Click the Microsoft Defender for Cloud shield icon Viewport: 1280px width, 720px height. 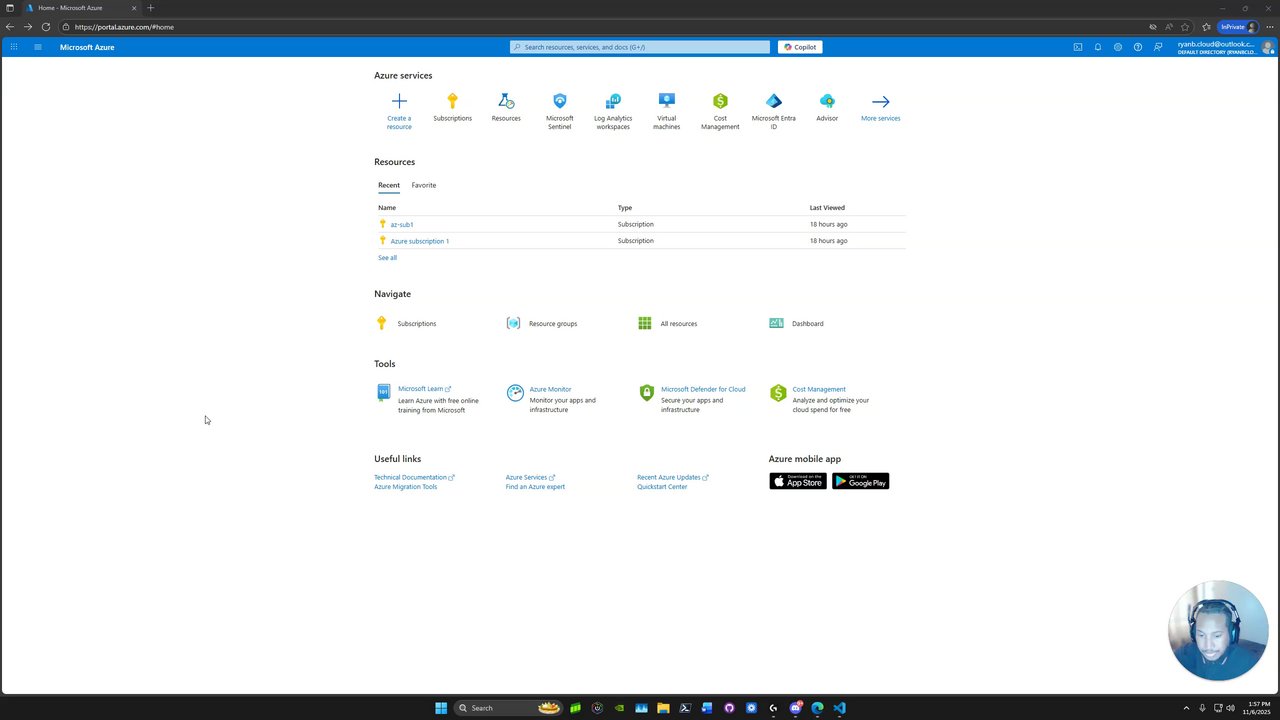click(x=647, y=393)
